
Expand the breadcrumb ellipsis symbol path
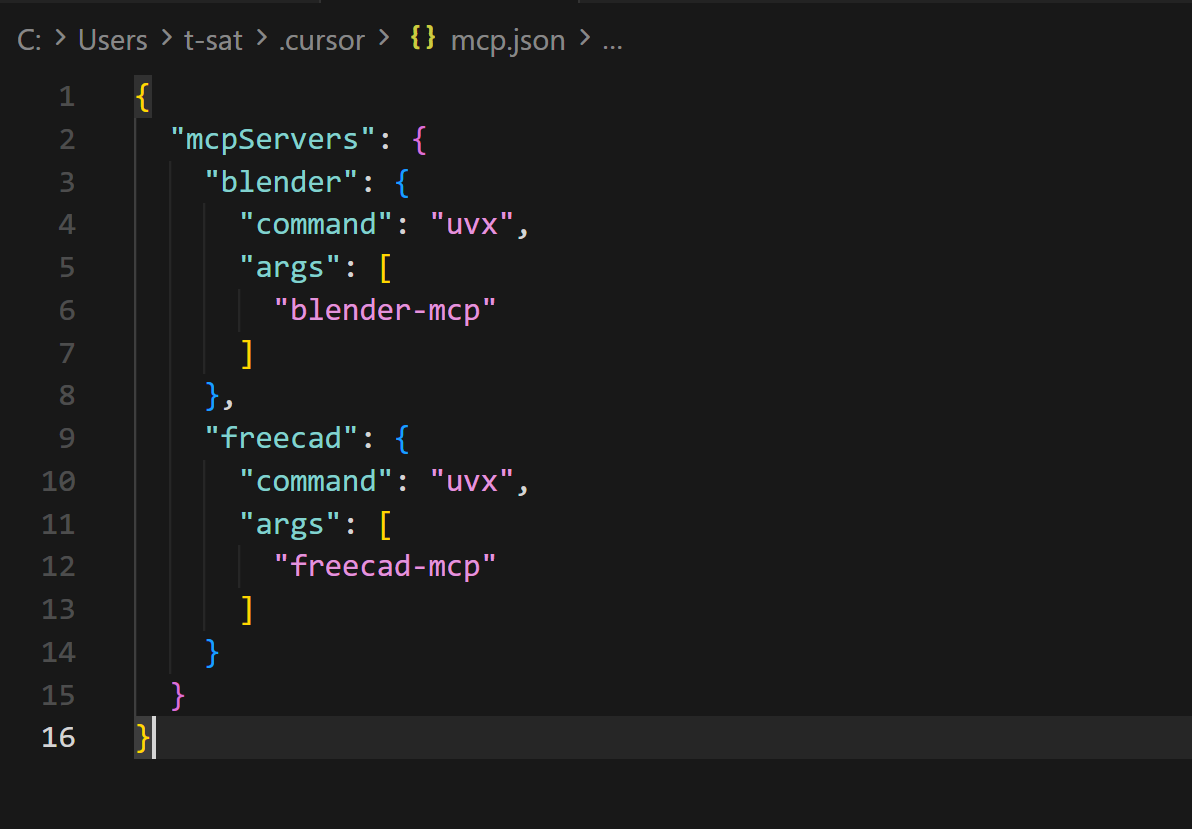click(x=613, y=42)
